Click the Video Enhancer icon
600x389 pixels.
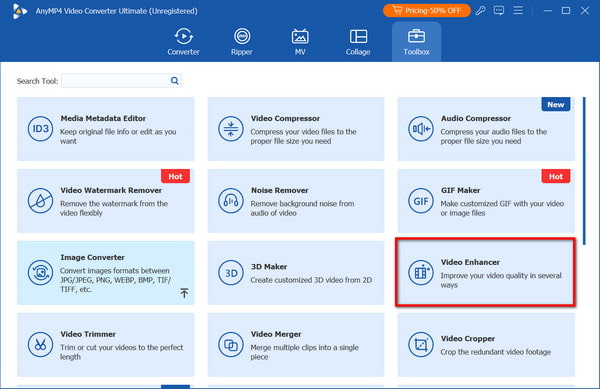tap(421, 273)
